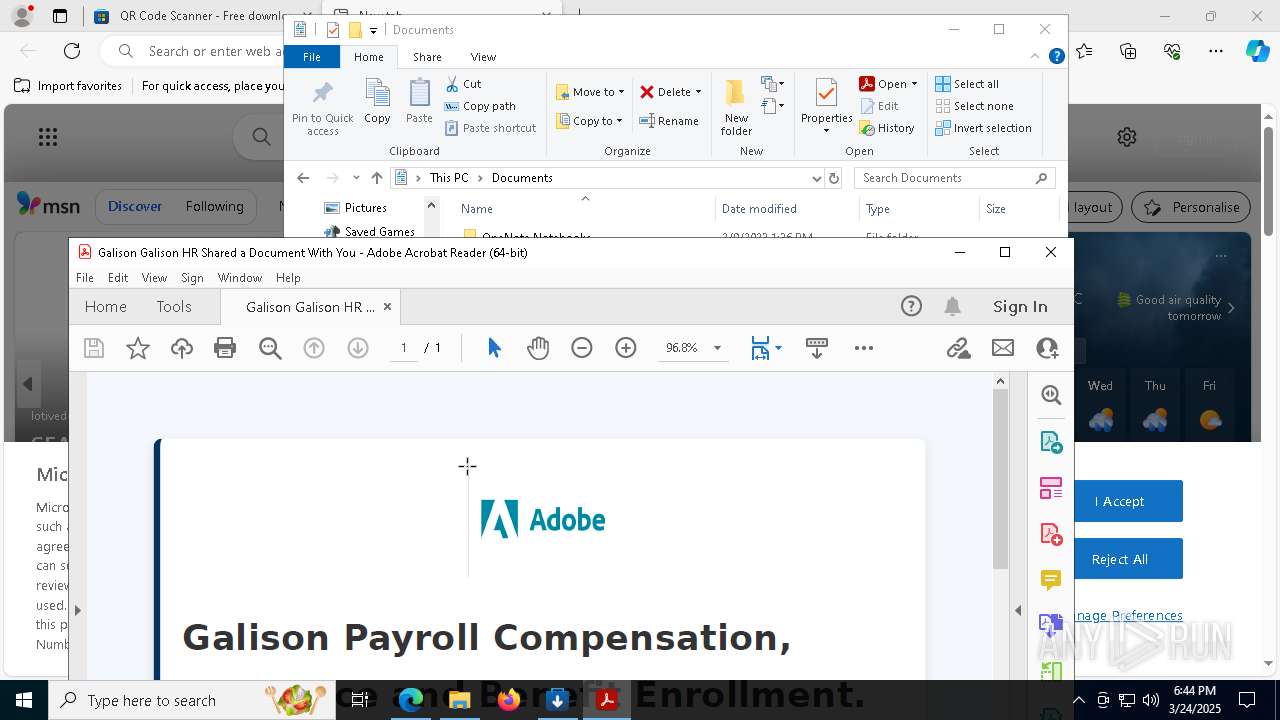The height and width of the screenshot is (720, 1280).
Task: Open History in Explorer Open group
Action: click(887, 128)
